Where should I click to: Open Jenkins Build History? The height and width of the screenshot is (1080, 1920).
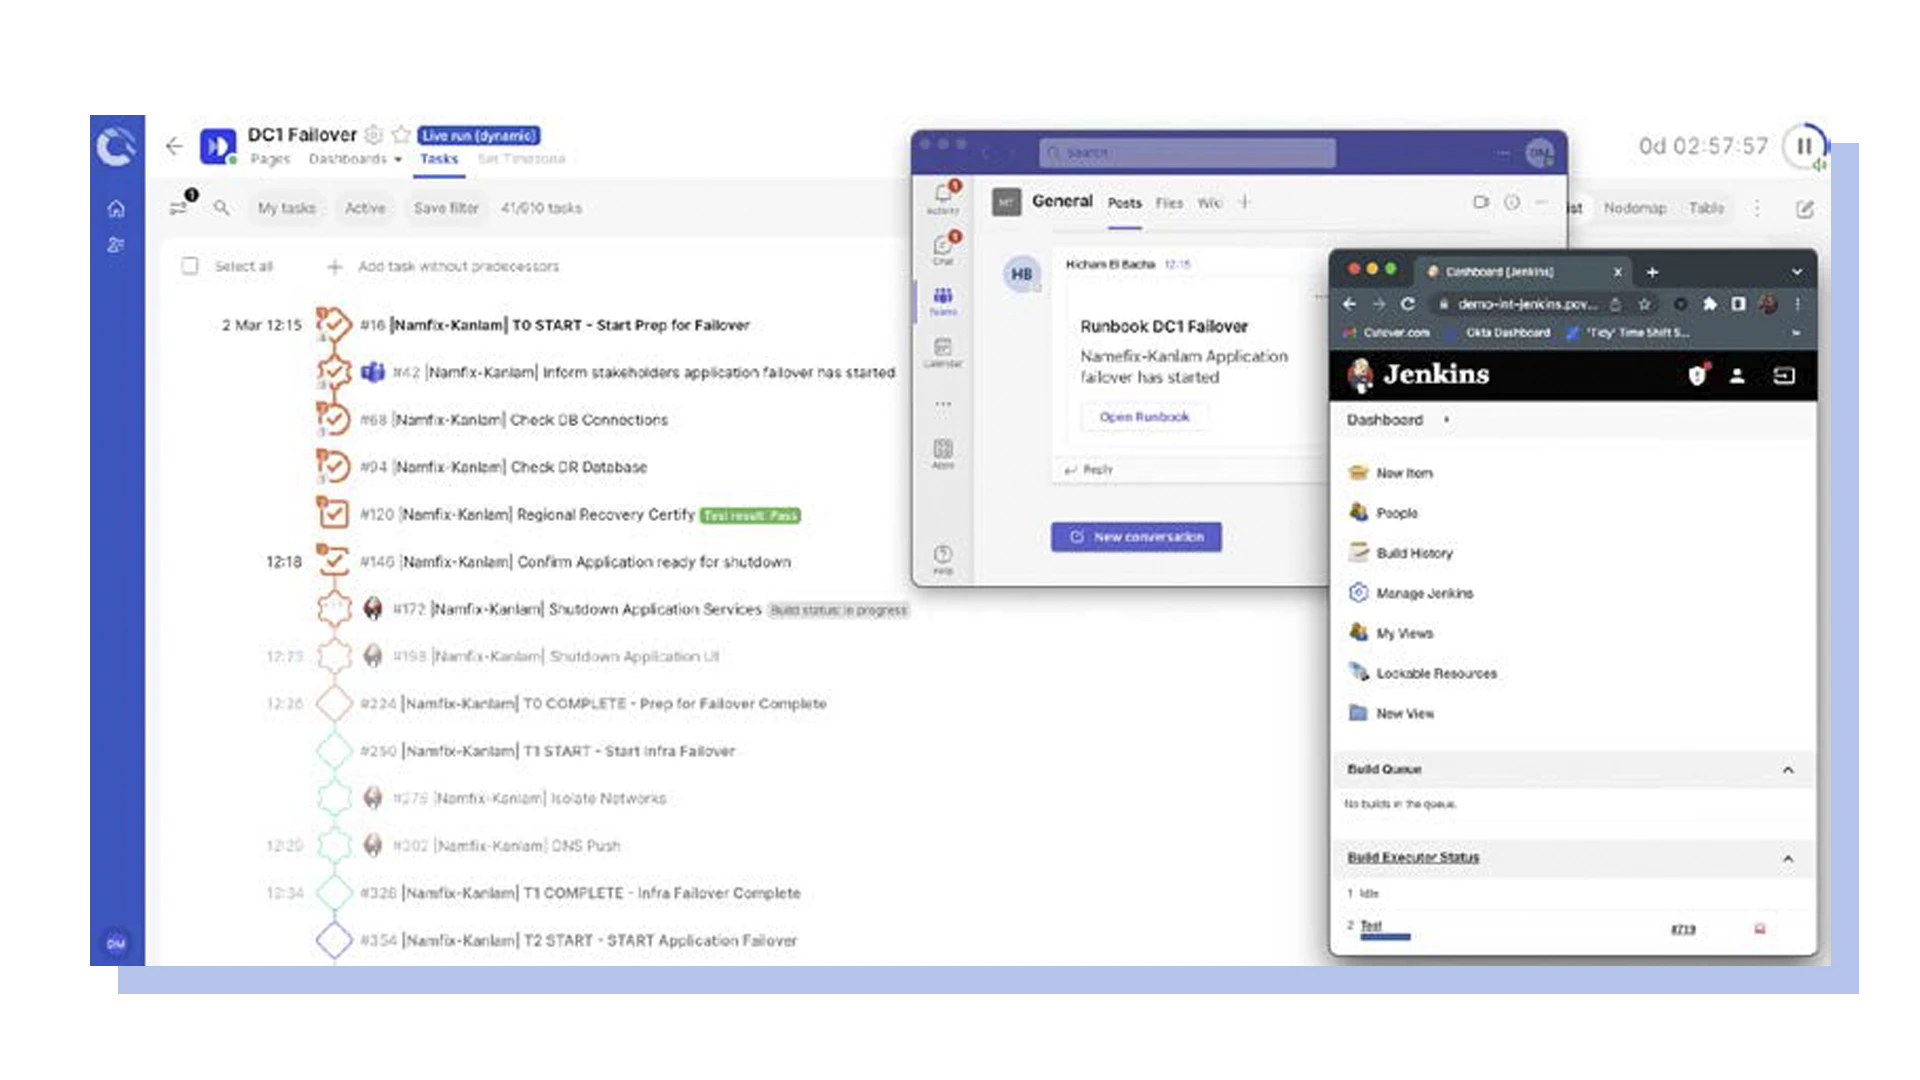pyautogui.click(x=1414, y=553)
